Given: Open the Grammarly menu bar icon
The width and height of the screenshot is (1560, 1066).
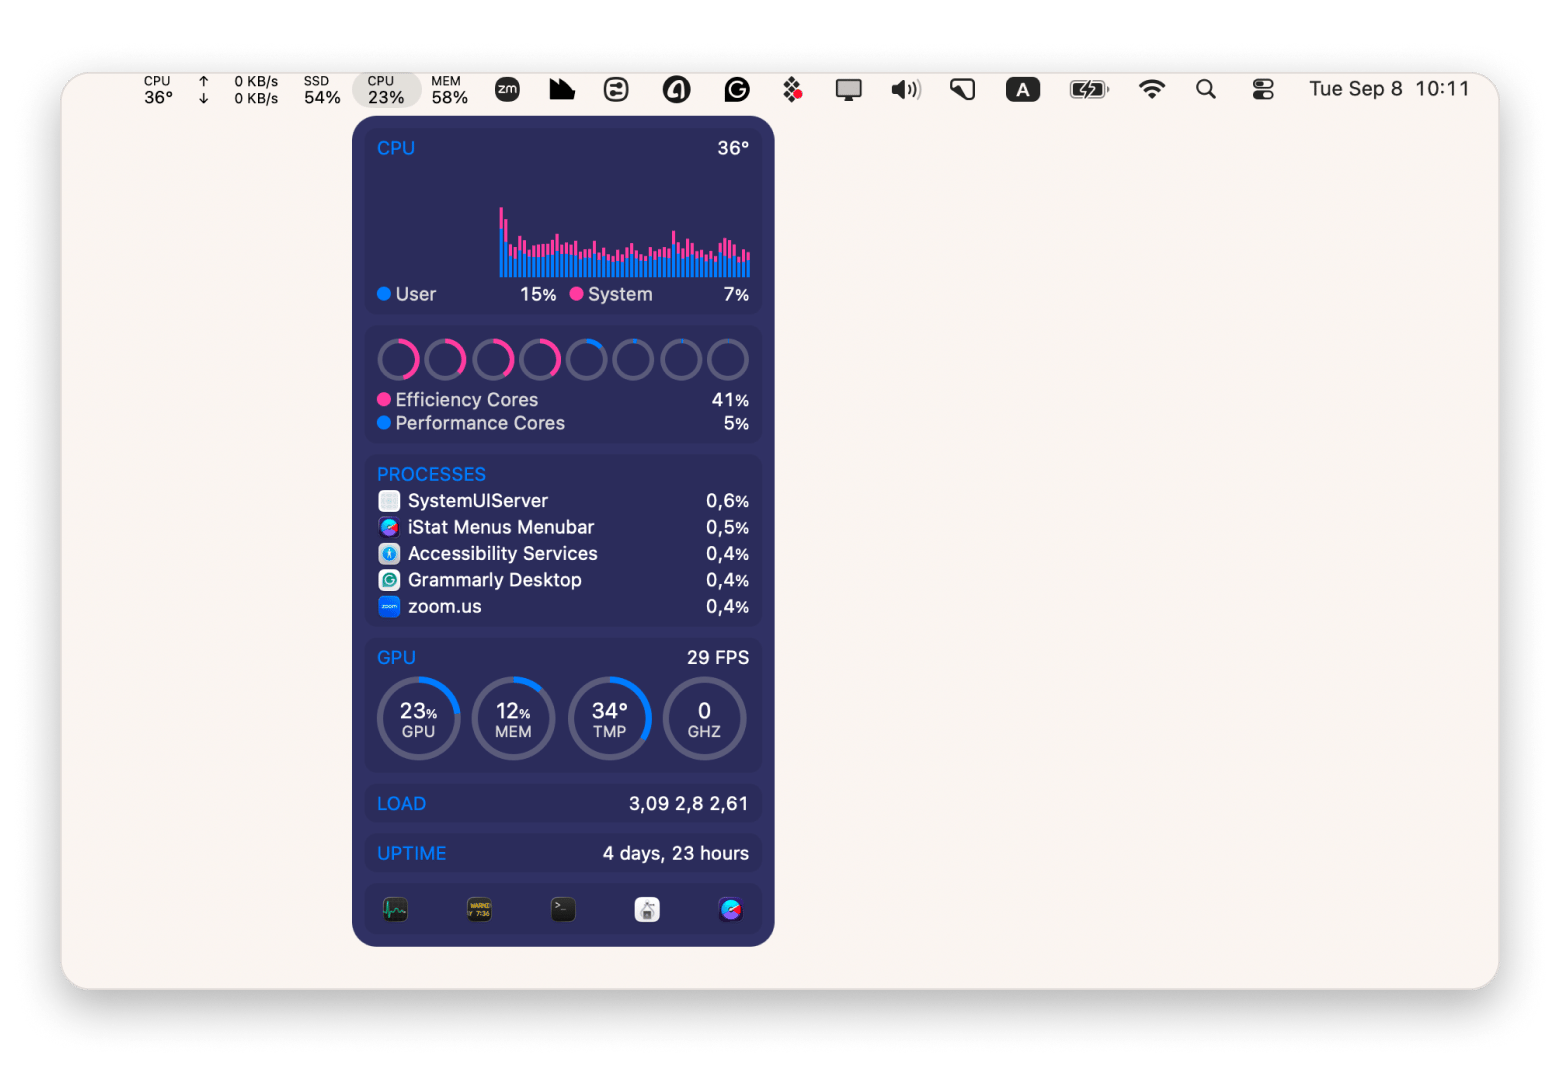Looking at the screenshot, I should [x=737, y=90].
